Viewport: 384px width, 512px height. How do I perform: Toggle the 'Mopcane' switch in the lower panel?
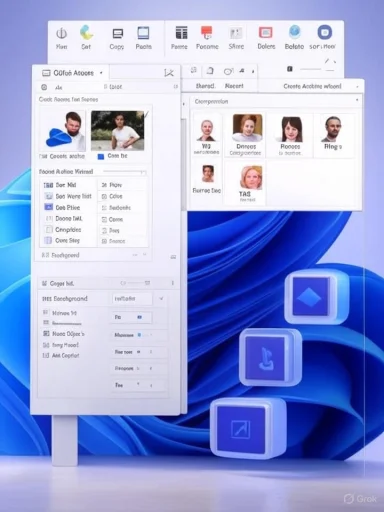139,335
